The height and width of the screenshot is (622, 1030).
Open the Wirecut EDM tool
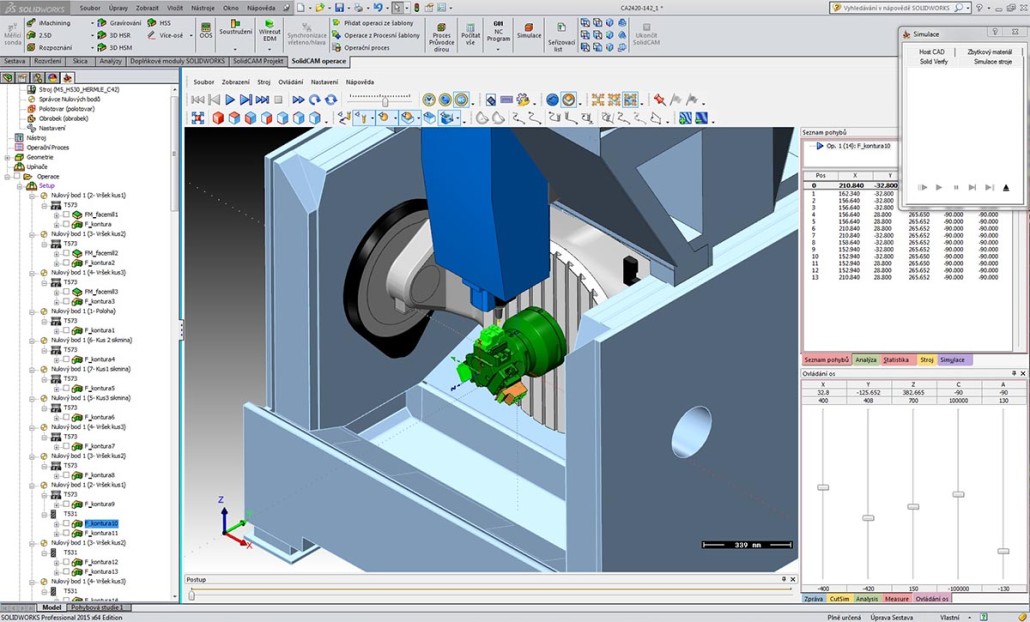pyautogui.click(x=269, y=31)
